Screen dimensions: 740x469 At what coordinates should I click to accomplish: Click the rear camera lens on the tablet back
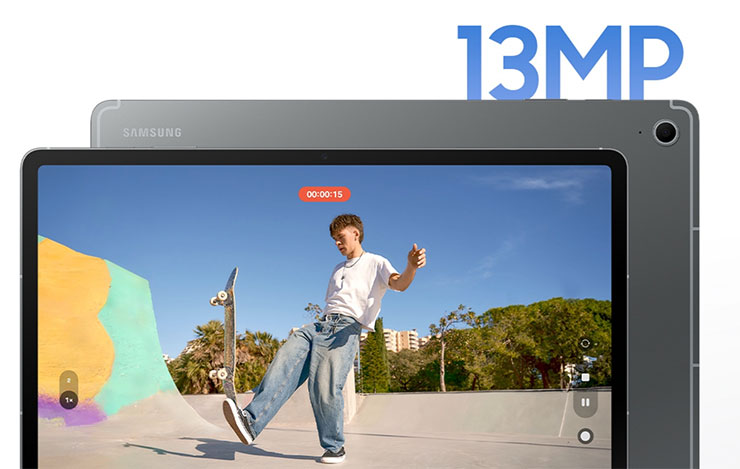click(x=665, y=131)
